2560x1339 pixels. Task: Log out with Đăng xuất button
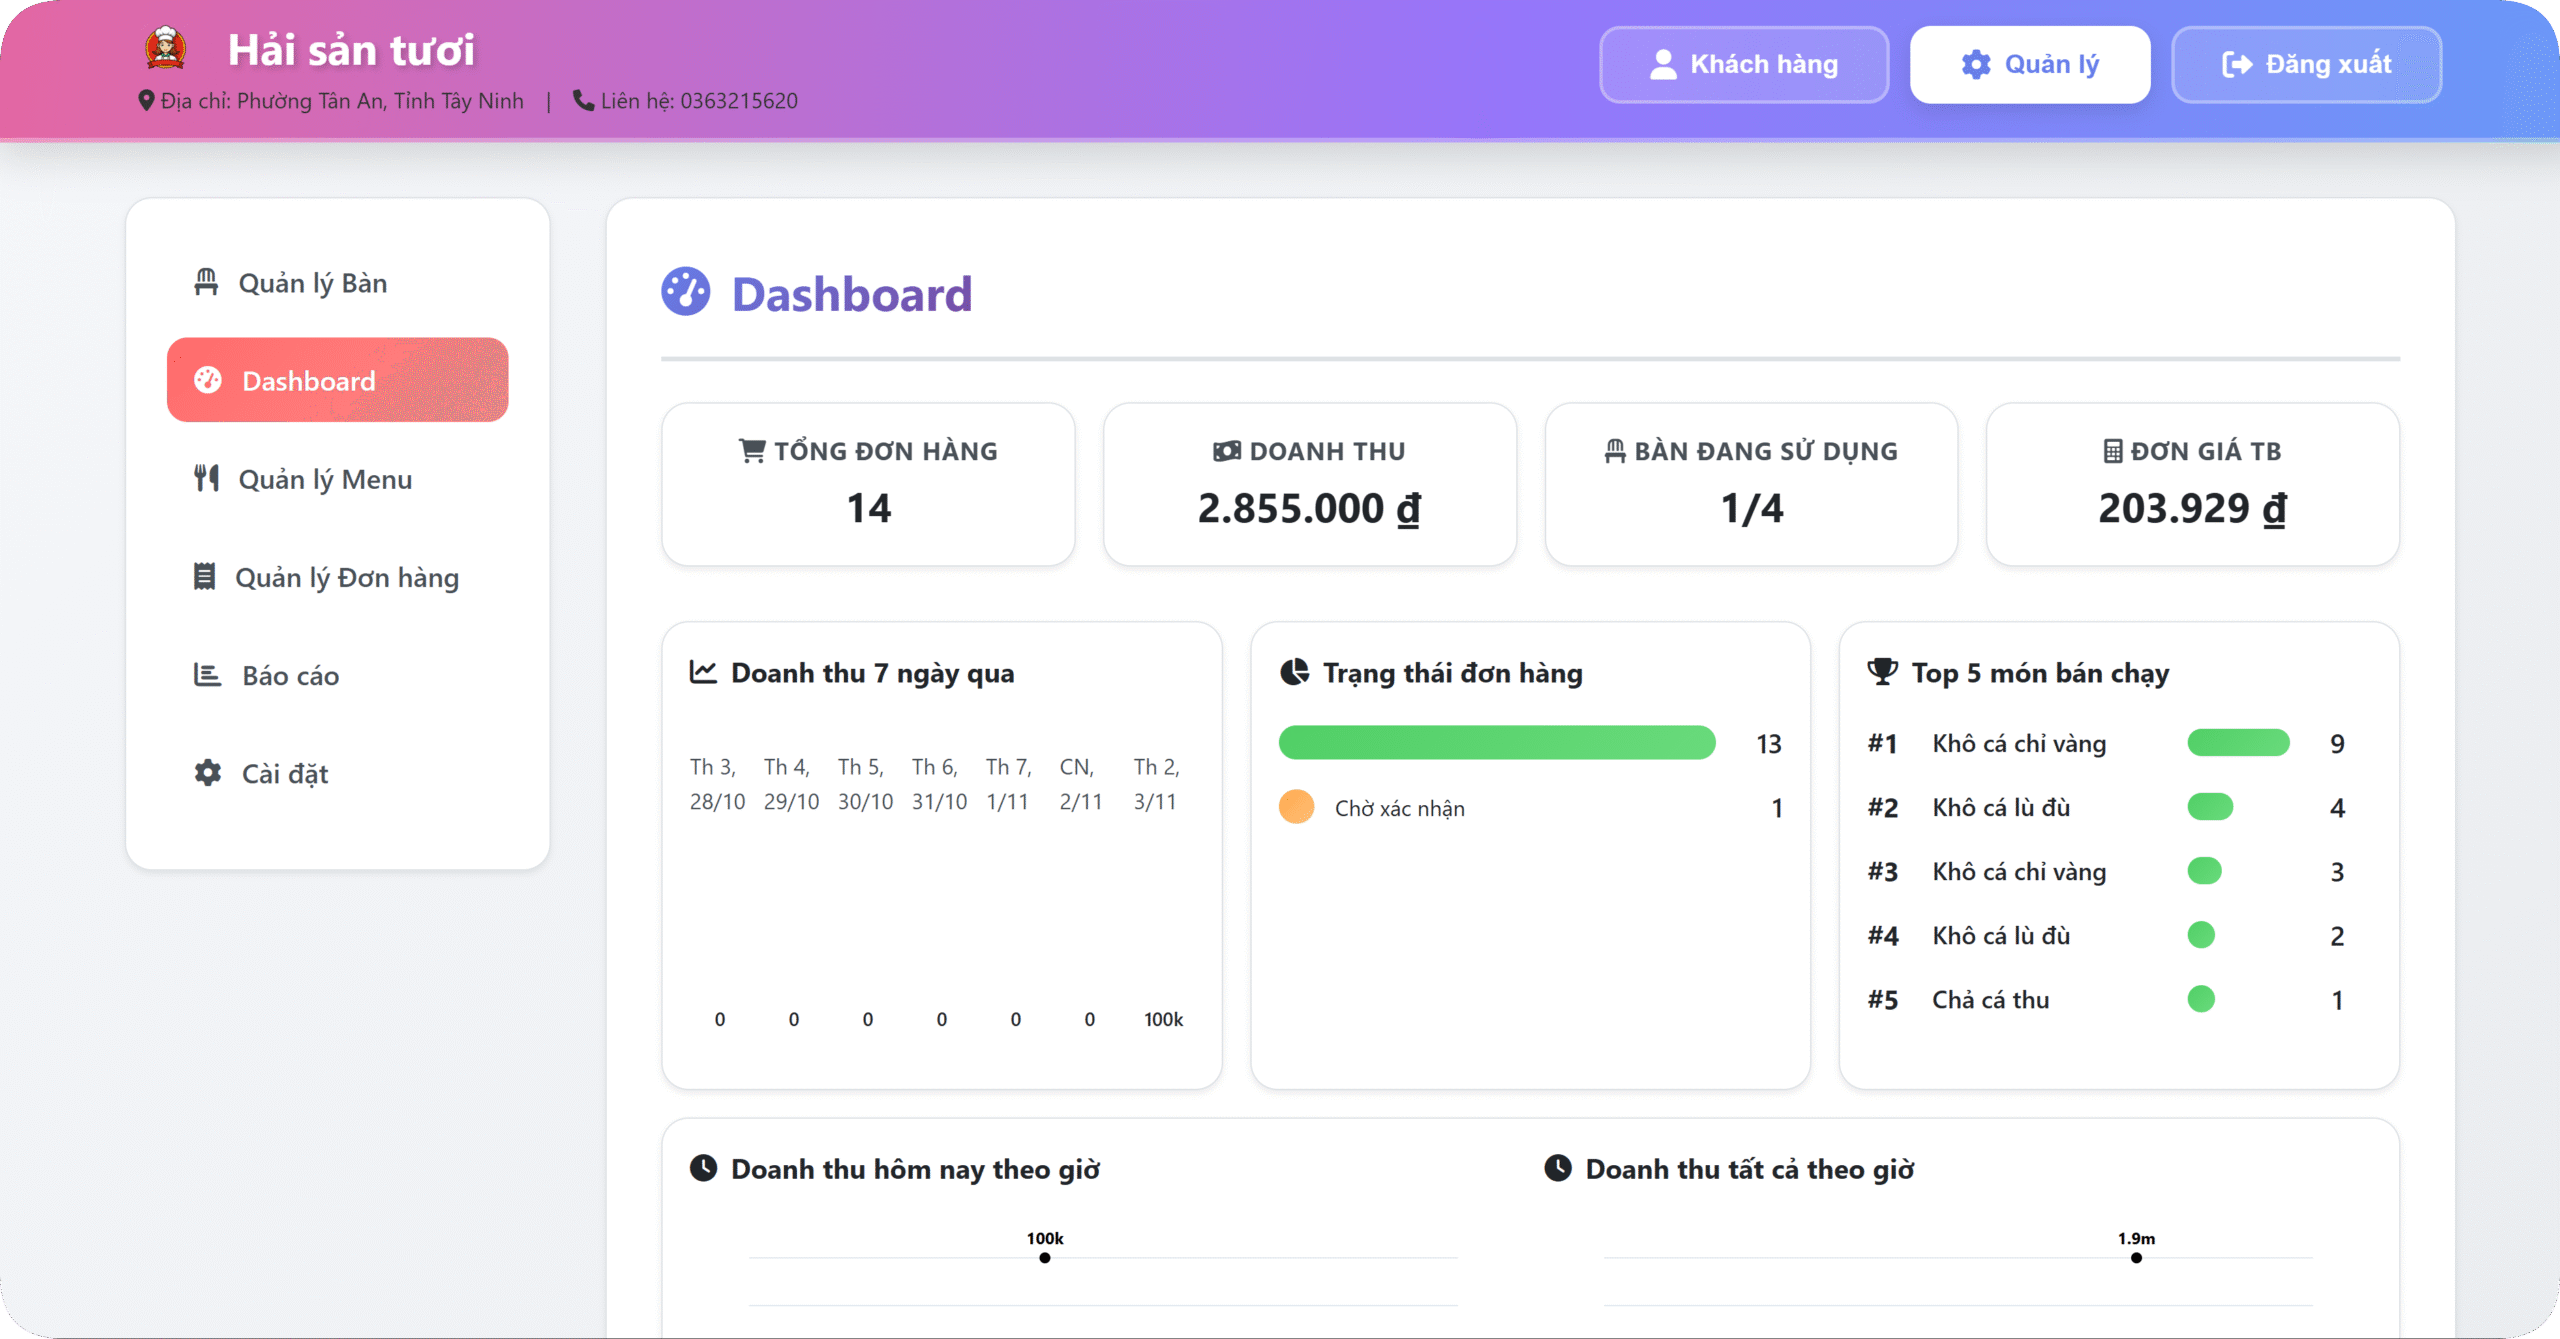(2306, 64)
